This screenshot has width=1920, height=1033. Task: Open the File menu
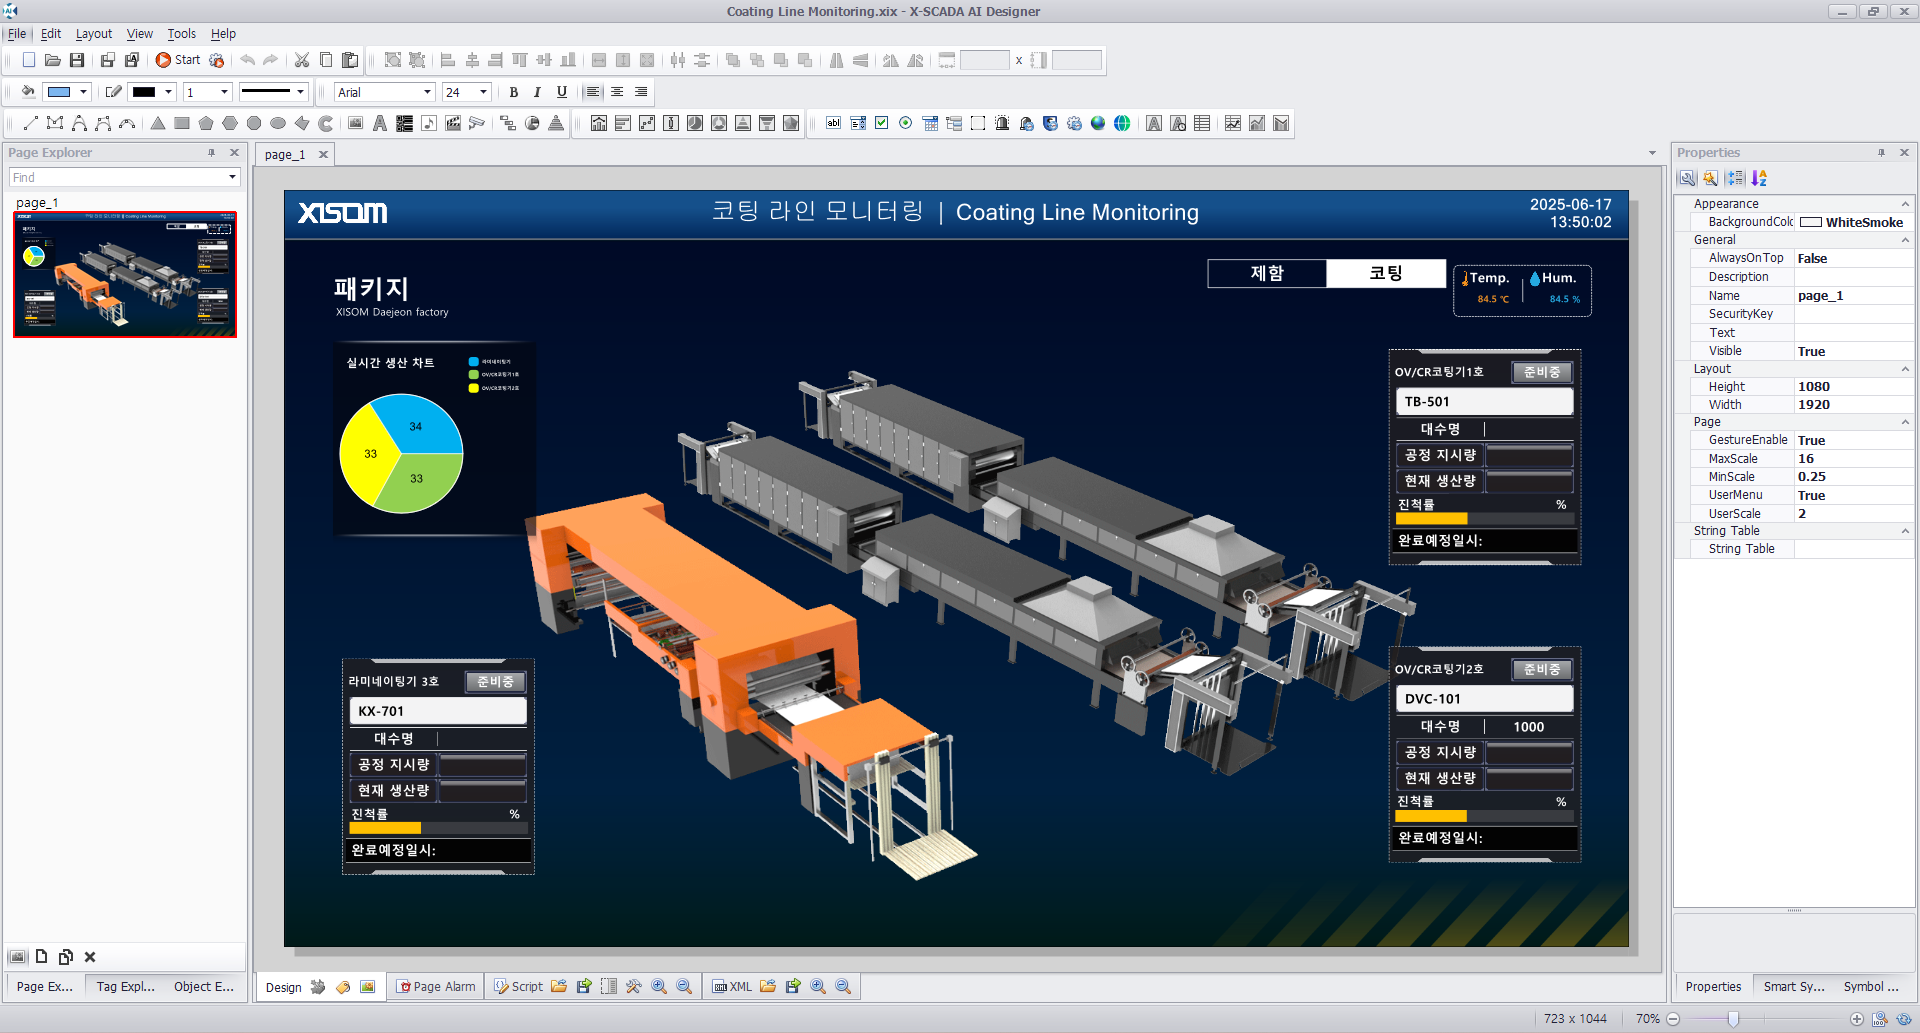(x=17, y=34)
